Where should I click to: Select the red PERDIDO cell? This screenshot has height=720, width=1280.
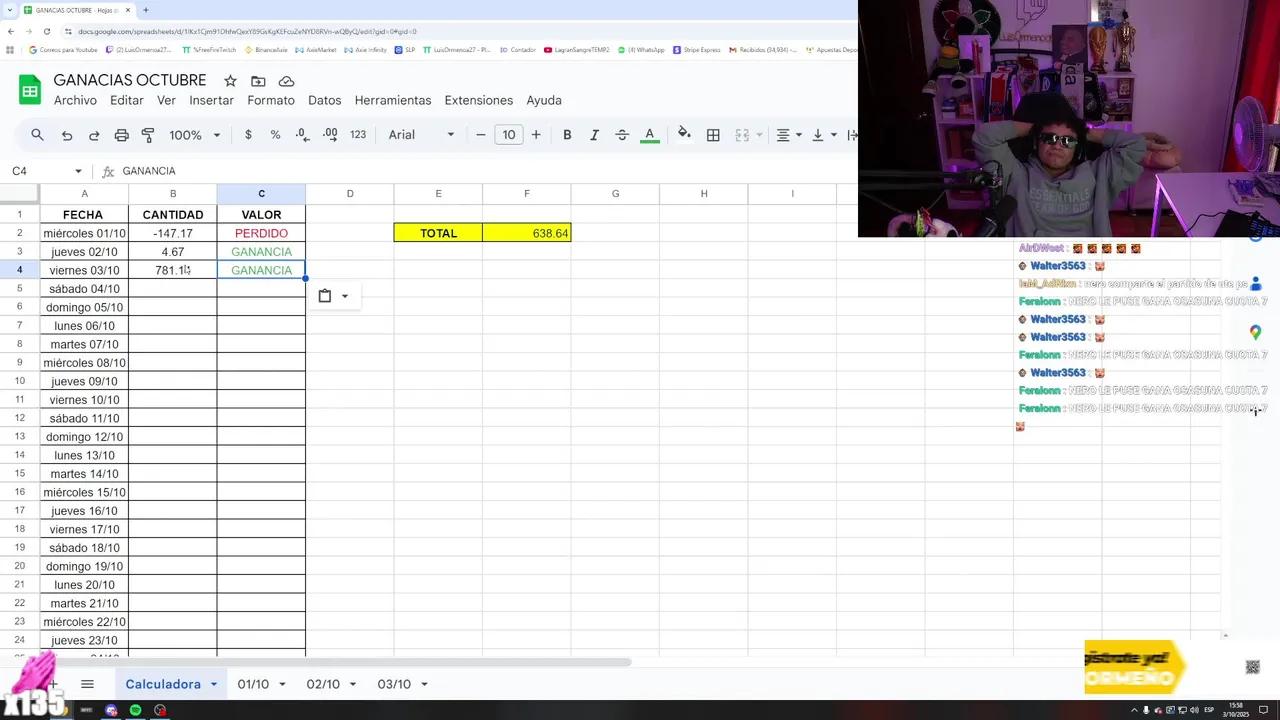pyautogui.click(x=261, y=233)
